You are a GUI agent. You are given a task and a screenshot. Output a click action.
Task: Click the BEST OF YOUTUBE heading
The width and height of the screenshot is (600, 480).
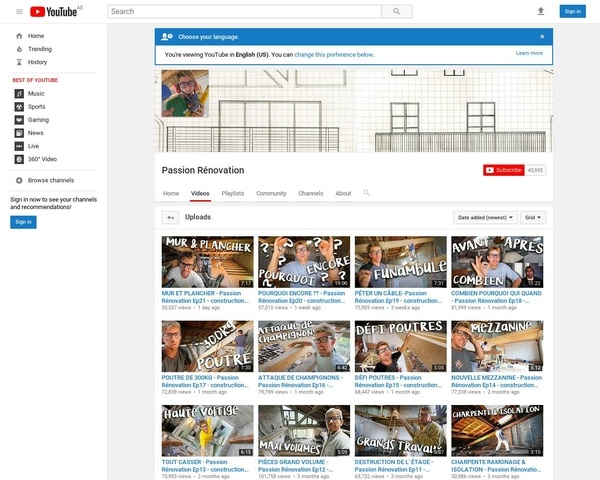tap(35, 80)
